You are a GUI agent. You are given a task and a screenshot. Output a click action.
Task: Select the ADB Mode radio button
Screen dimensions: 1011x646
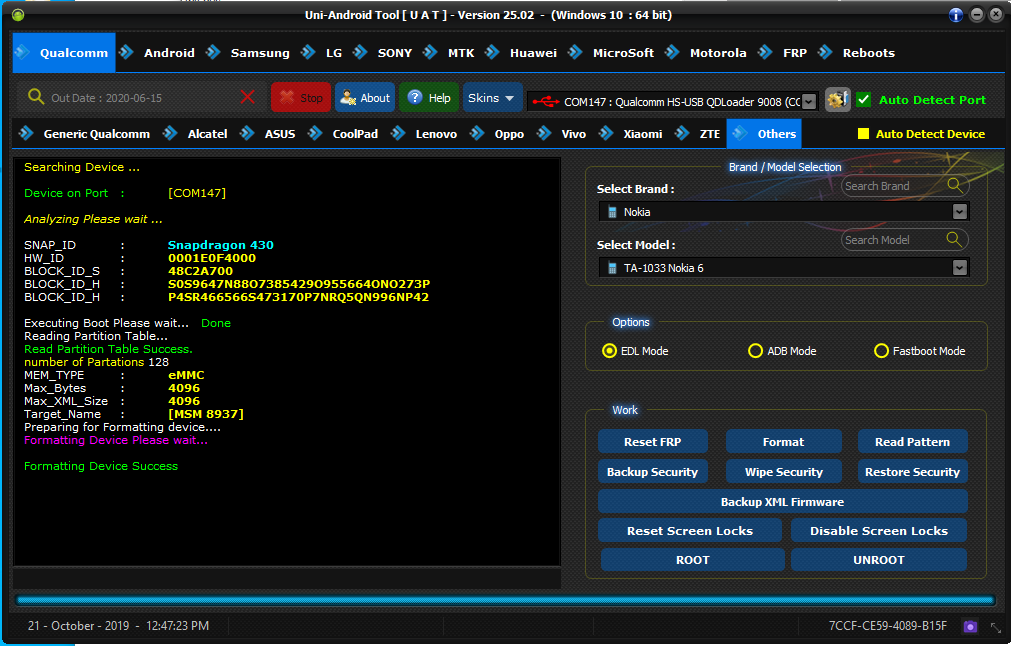755,351
